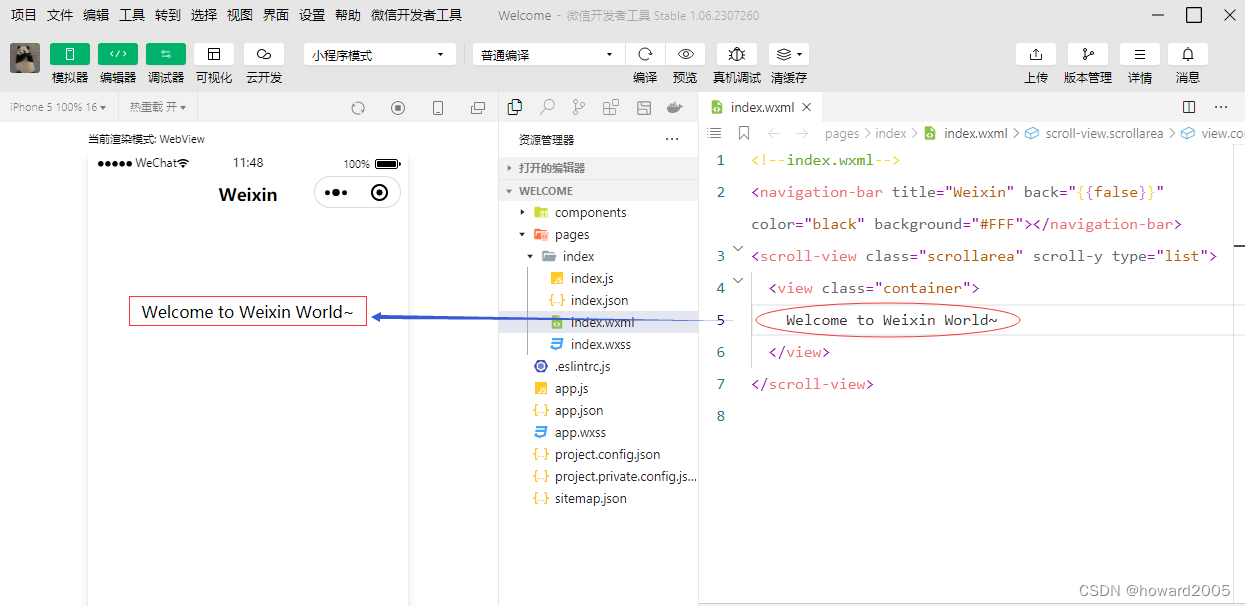Open the 项目 menu

(24, 15)
